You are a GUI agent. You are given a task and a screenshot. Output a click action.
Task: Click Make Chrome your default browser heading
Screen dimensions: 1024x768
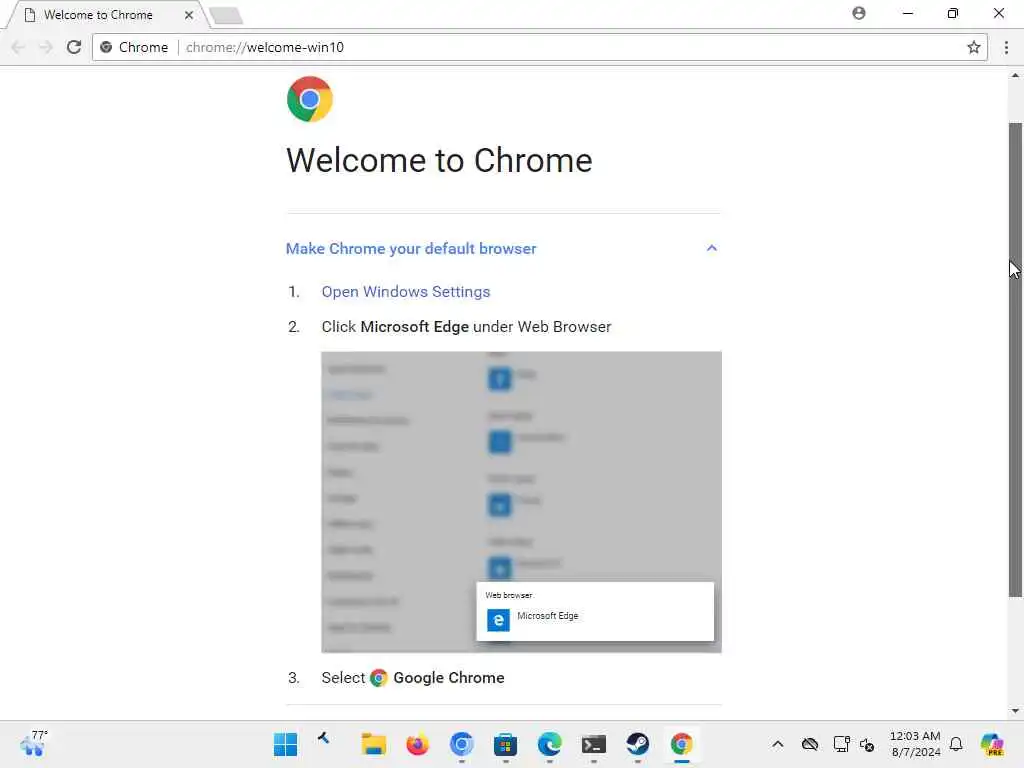411,249
